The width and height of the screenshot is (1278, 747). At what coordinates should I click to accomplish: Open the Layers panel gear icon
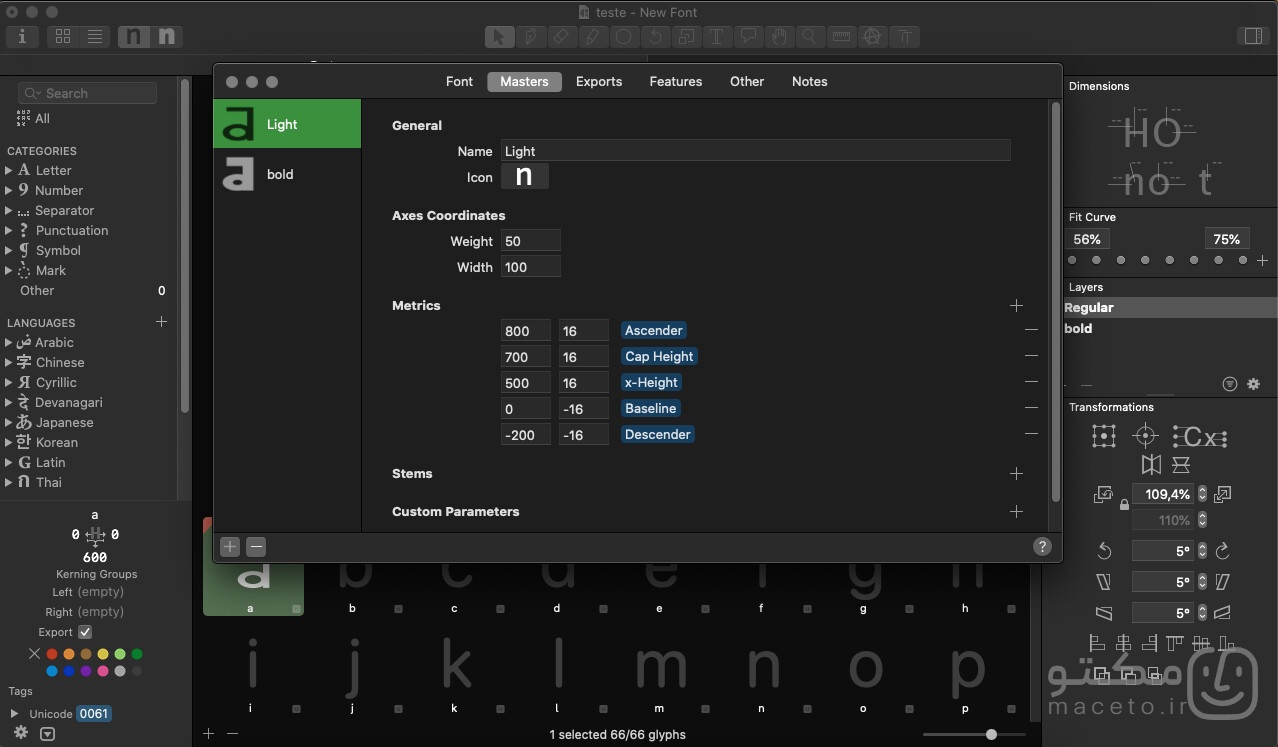click(1254, 384)
